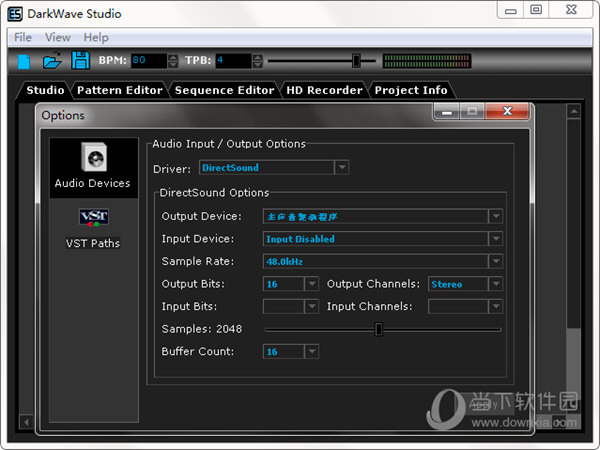Switch to the Project Info tab
The image size is (600, 450).
[411, 90]
